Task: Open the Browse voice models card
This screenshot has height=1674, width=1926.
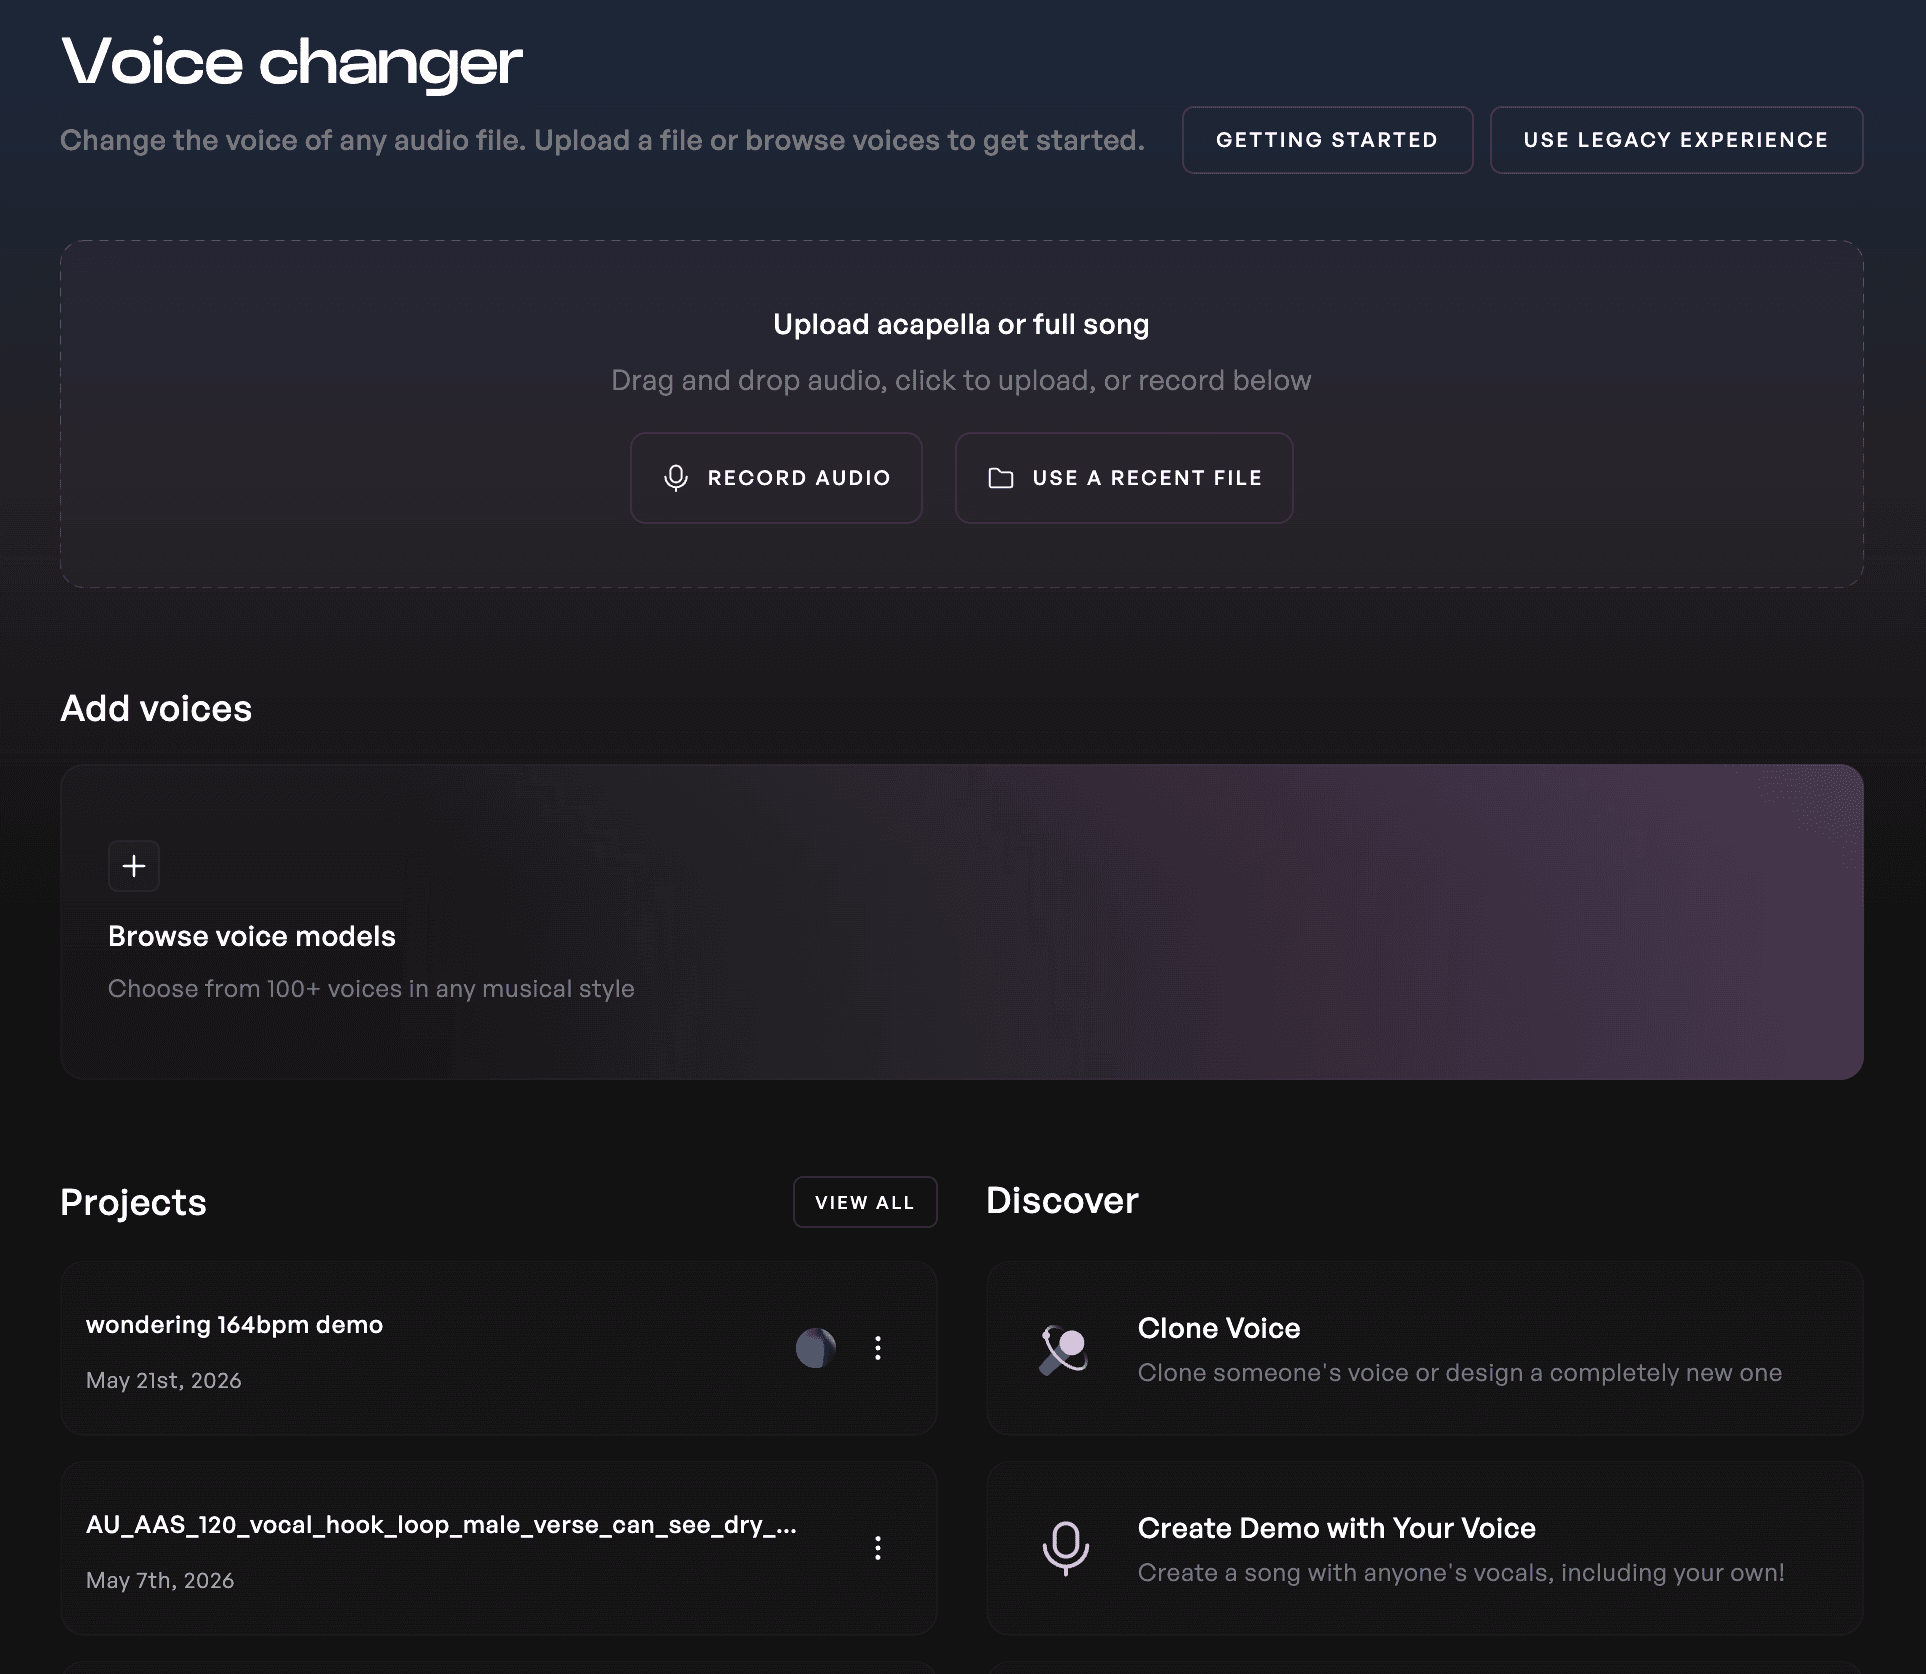Action: coord(962,922)
